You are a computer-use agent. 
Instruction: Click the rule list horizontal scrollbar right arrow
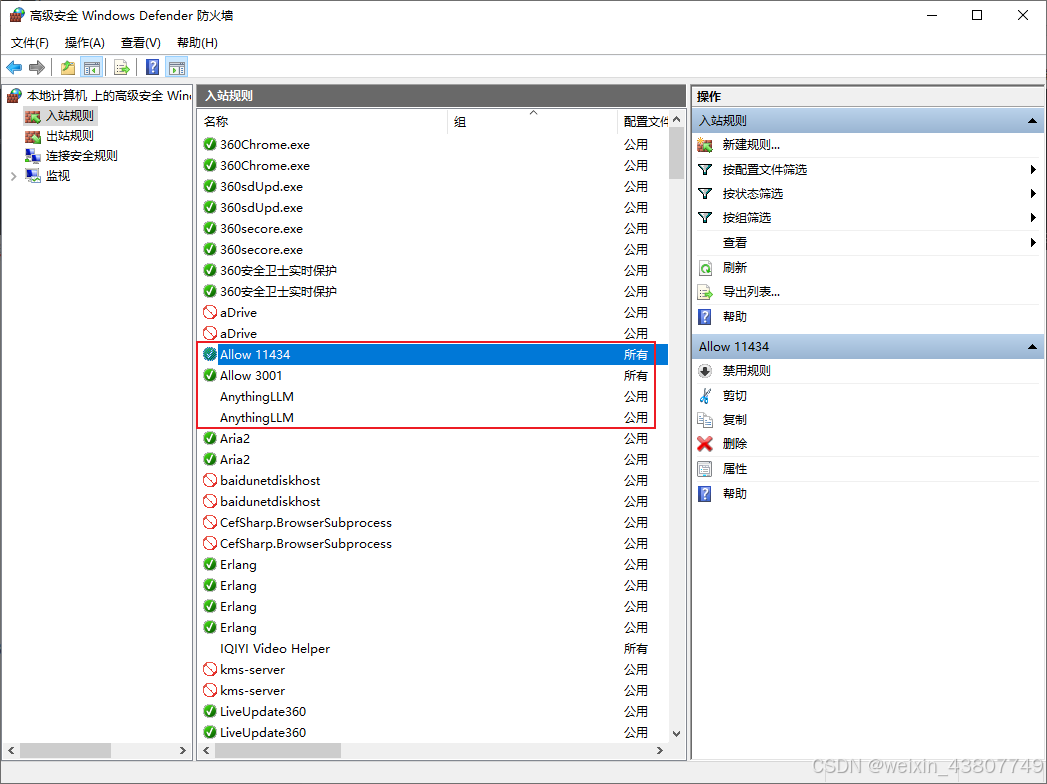[660, 751]
